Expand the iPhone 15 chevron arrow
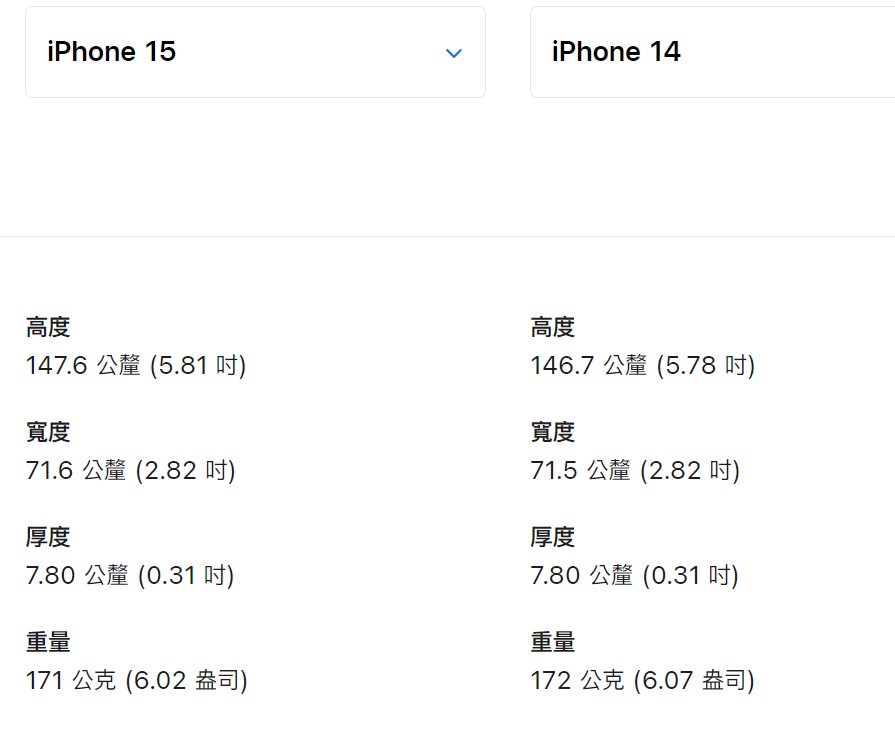895x747 pixels. [x=454, y=53]
